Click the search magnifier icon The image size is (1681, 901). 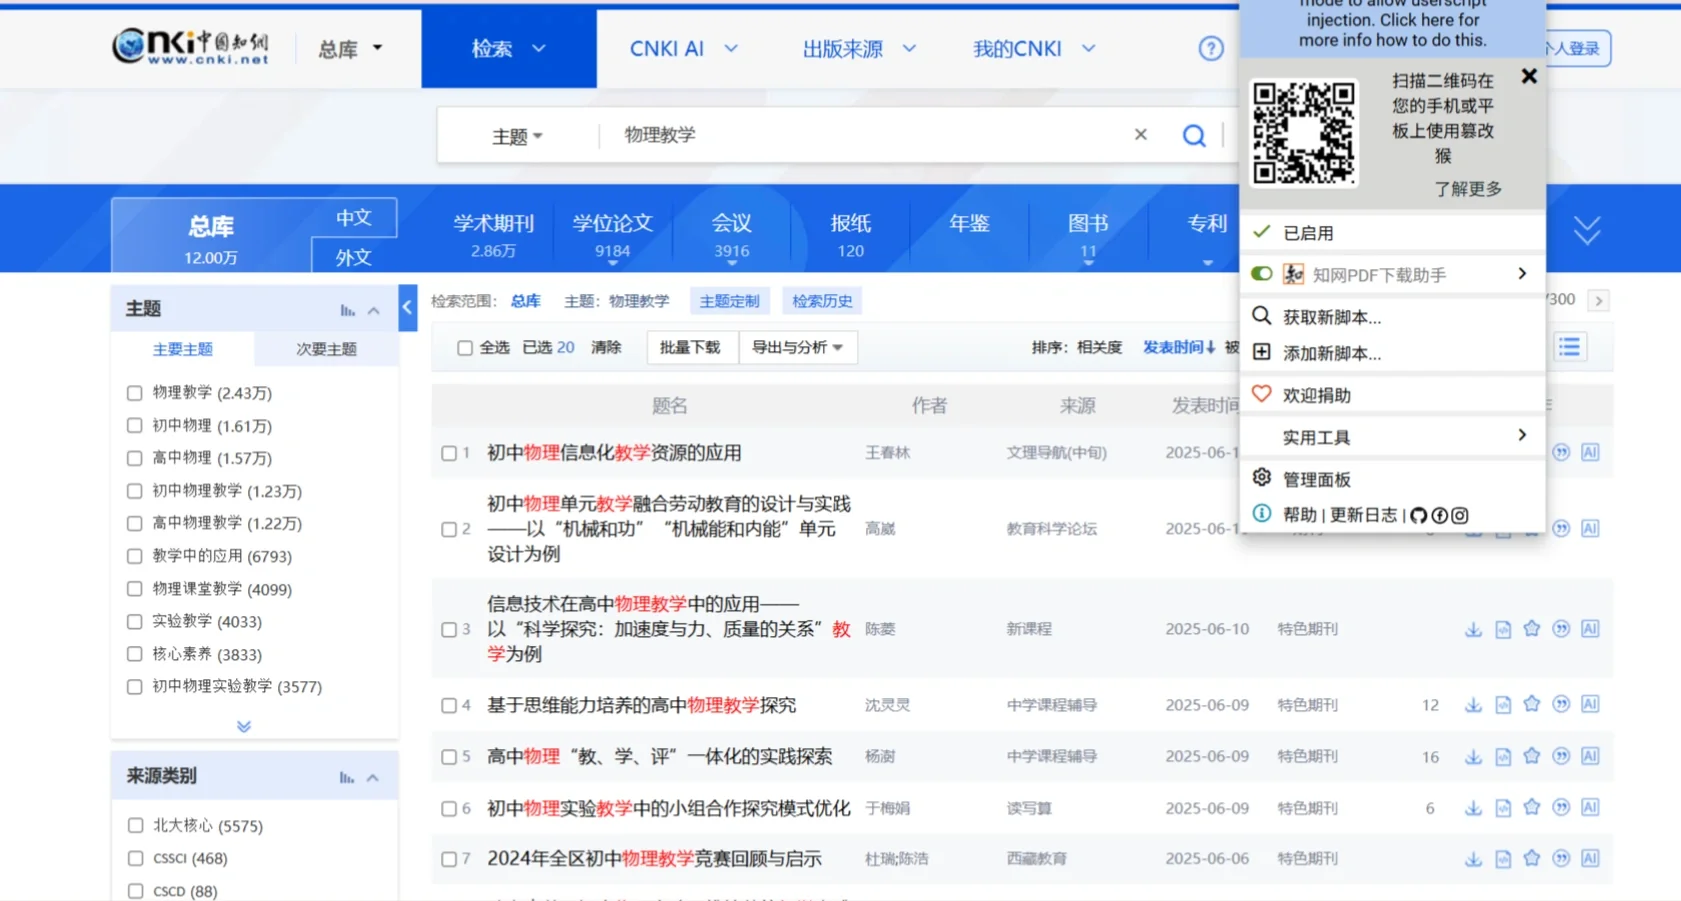pos(1194,134)
